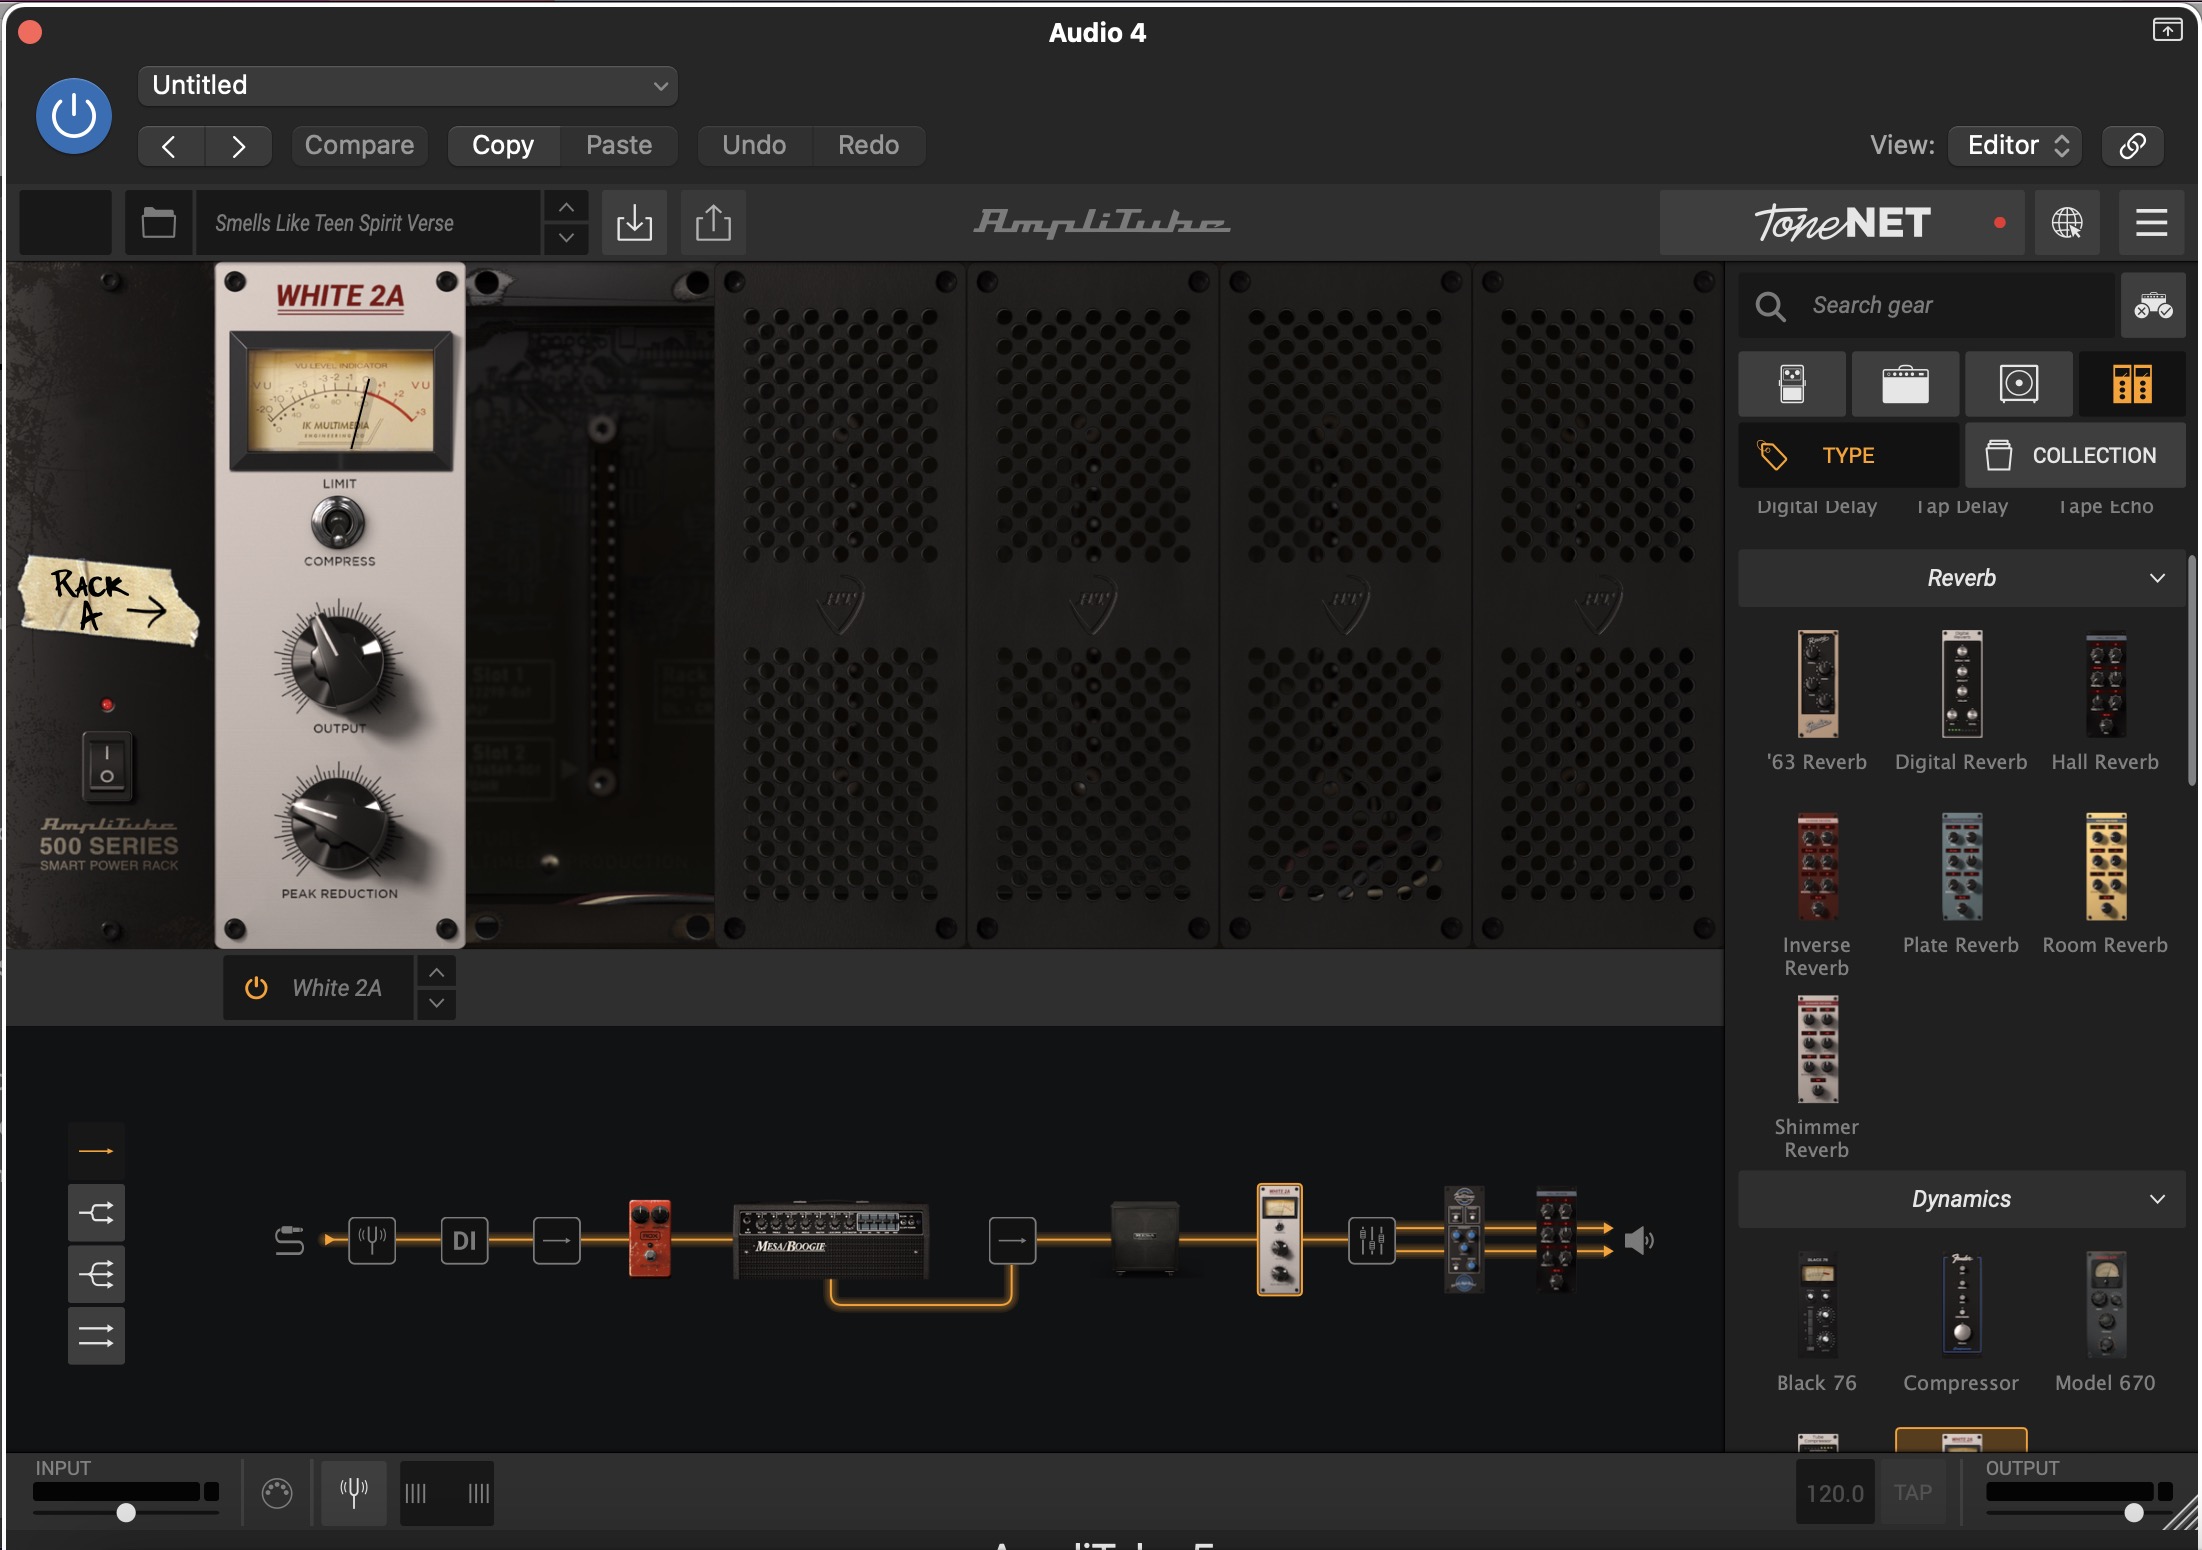Select the orange stomp pedal in chain
This screenshot has height=1550, width=2202.
tap(649, 1239)
